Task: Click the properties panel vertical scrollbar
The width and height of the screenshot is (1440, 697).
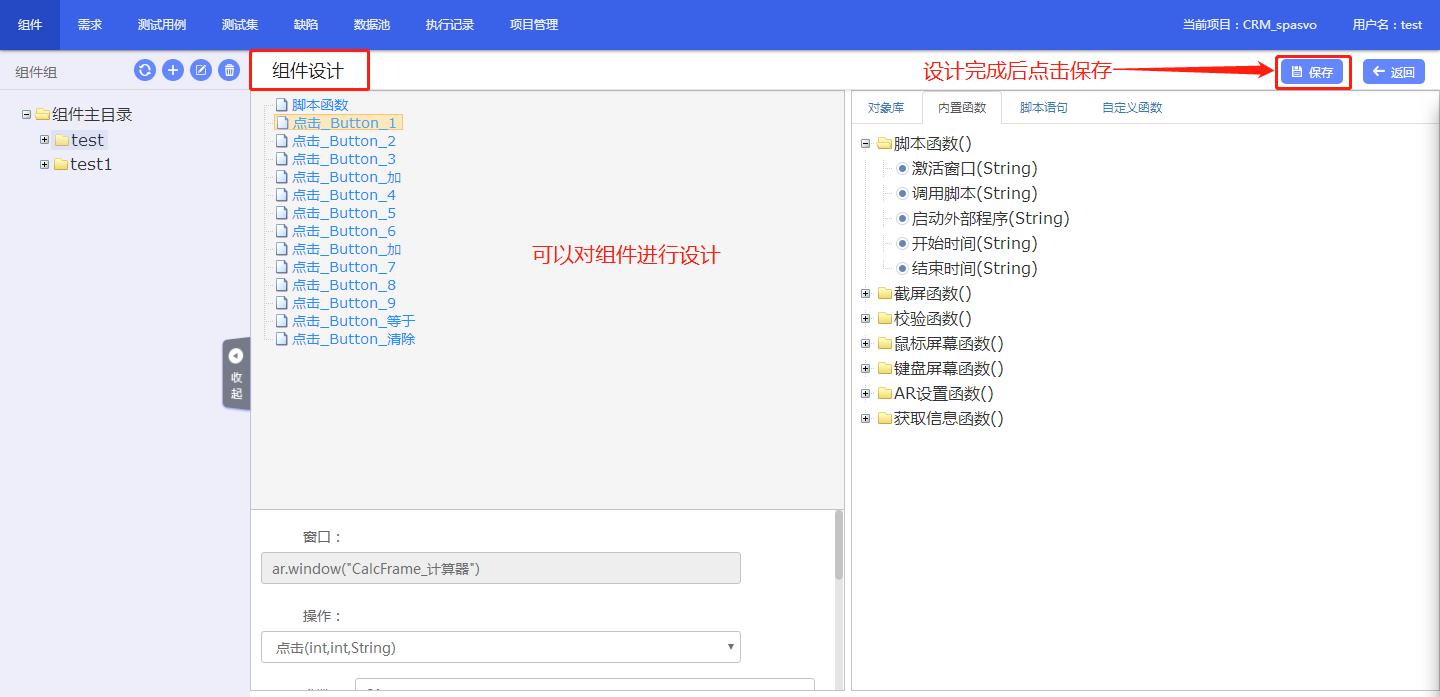Action: pyautogui.click(x=839, y=546)
